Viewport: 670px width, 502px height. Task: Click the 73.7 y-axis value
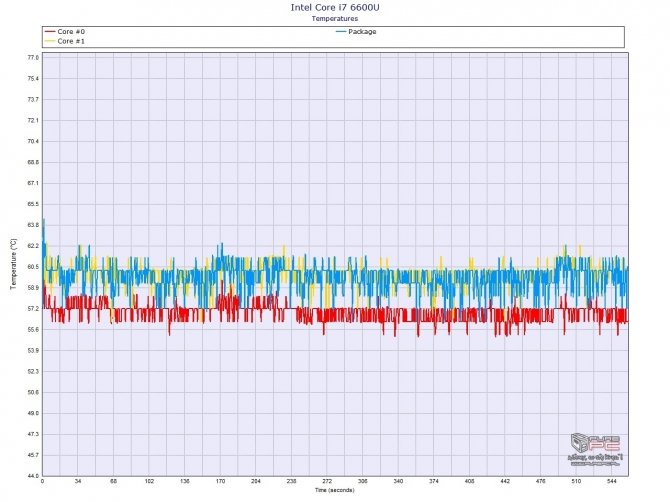(x=33, y=100)
